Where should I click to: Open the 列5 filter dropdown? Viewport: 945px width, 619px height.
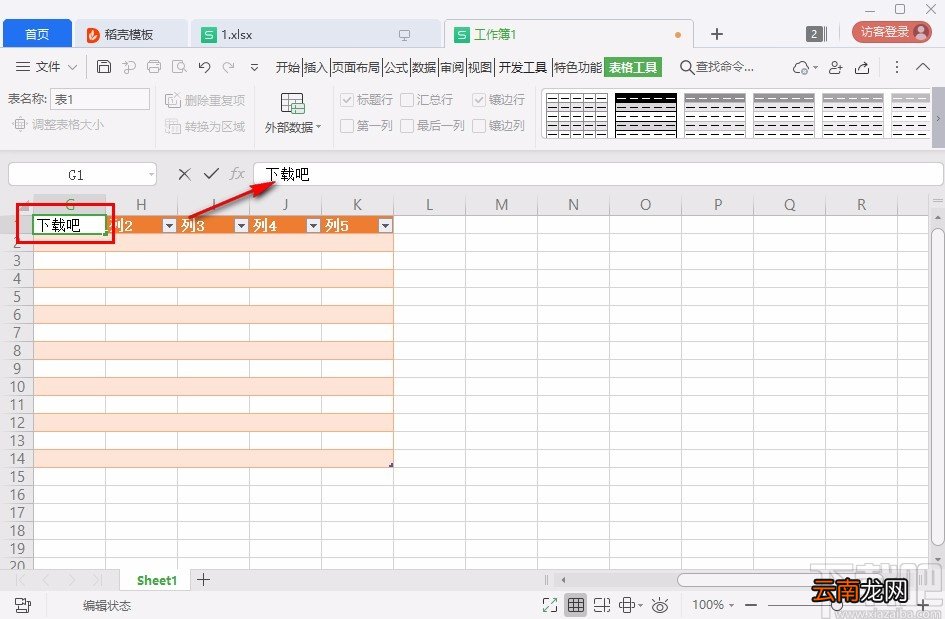pos(385,225)
